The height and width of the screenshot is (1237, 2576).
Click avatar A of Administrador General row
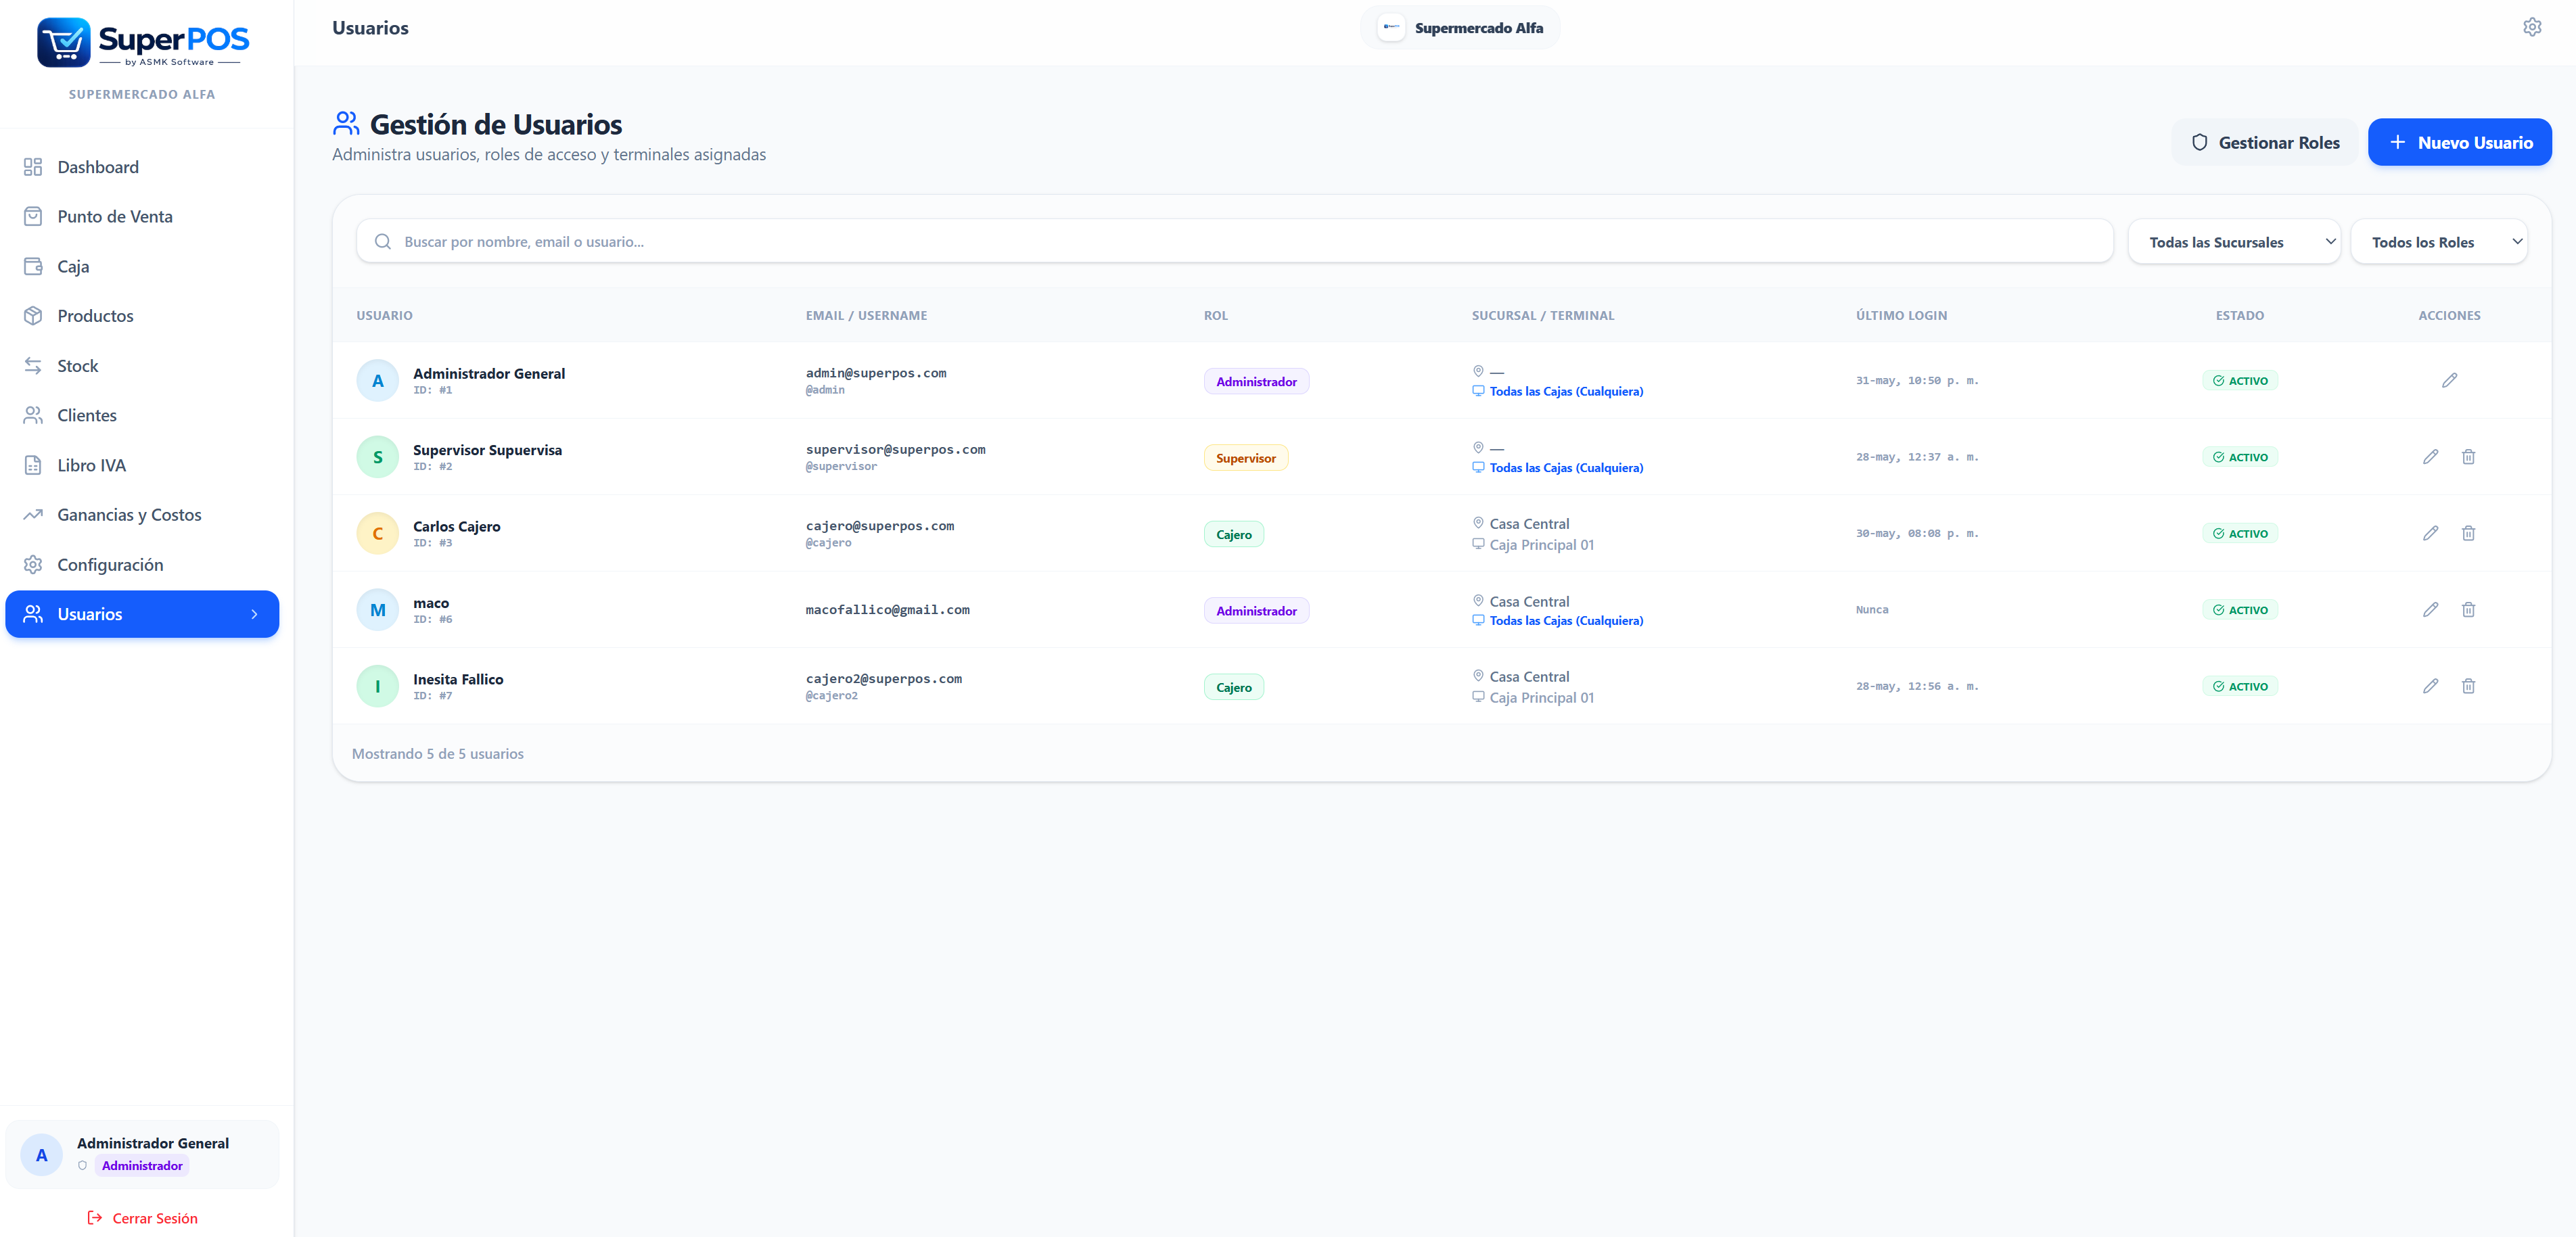pos(378,381)
